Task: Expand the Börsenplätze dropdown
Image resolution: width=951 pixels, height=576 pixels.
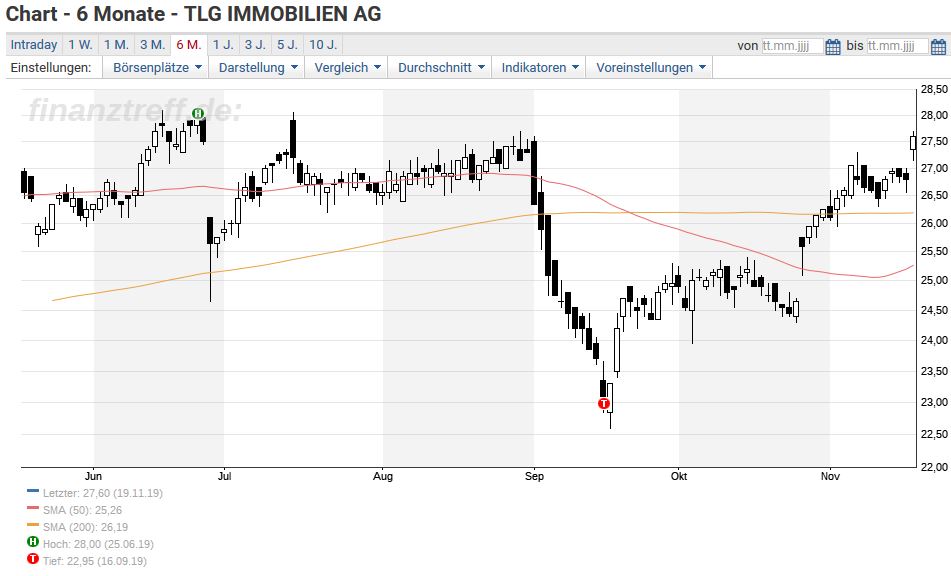Action: [157, 67]
